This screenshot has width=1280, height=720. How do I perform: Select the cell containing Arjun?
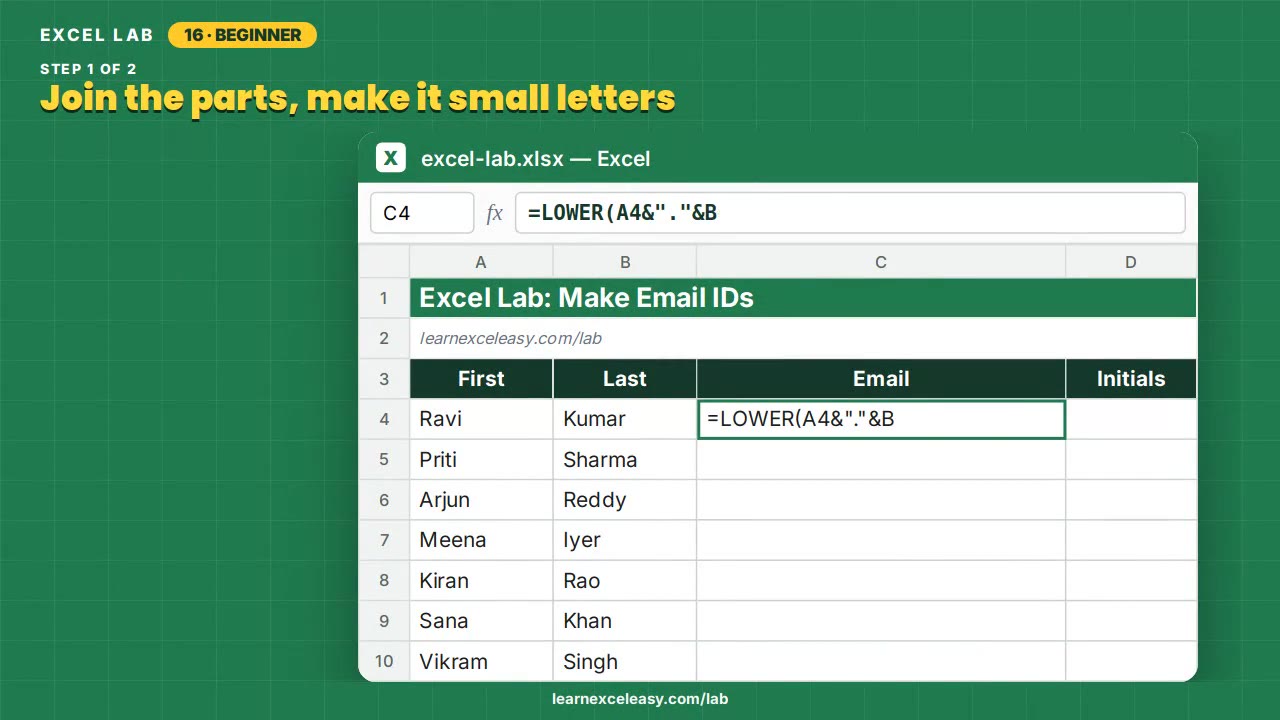[481, 500]
